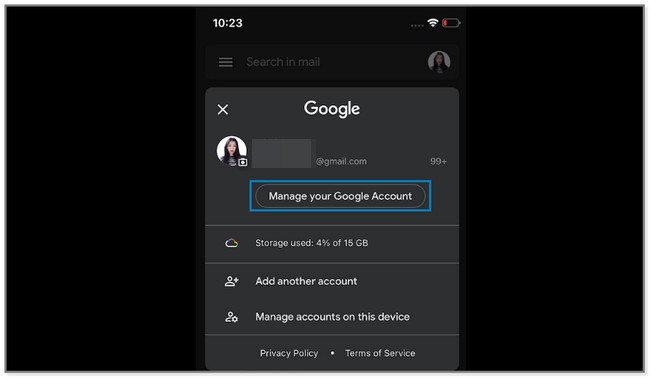This screenshot has width=650, height=378.
Task: Close the Google account panel
Action: [x=223, y=109]
